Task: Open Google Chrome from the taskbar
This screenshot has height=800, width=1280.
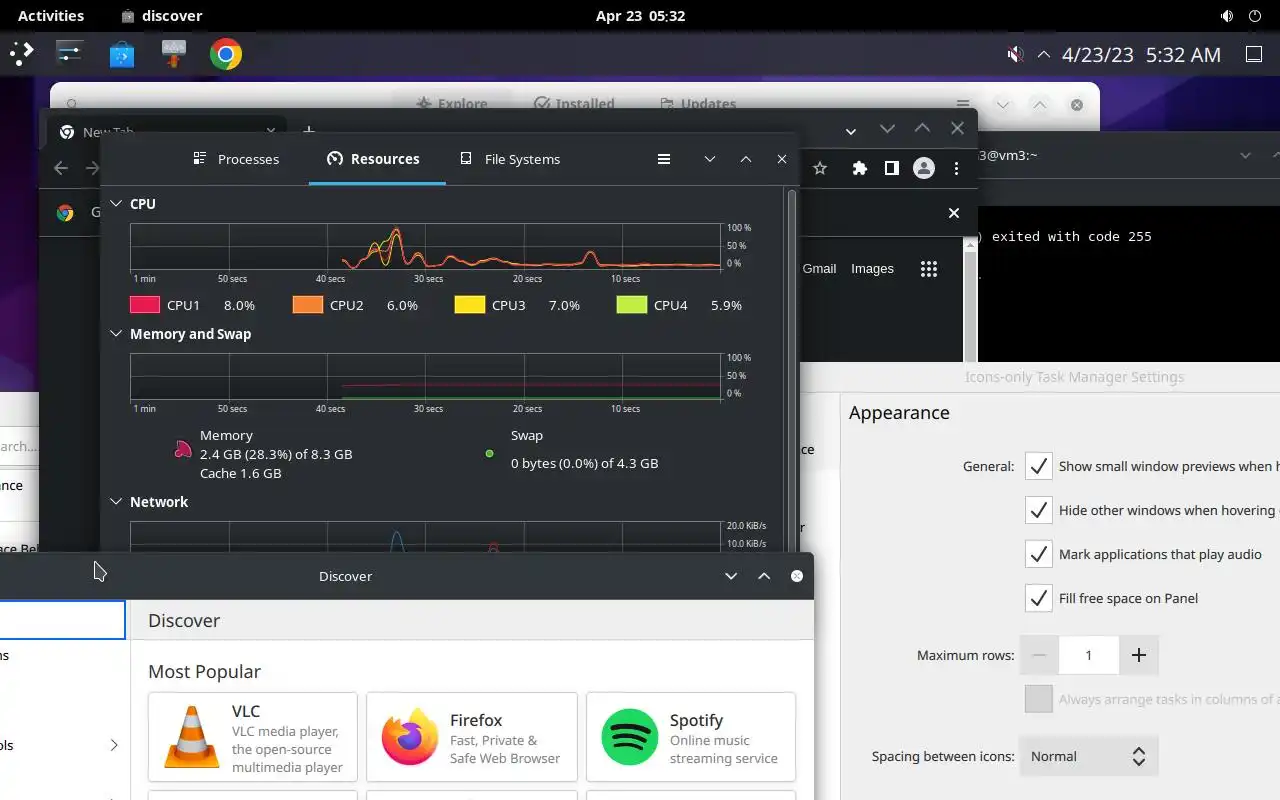Action: click(226, 54)
